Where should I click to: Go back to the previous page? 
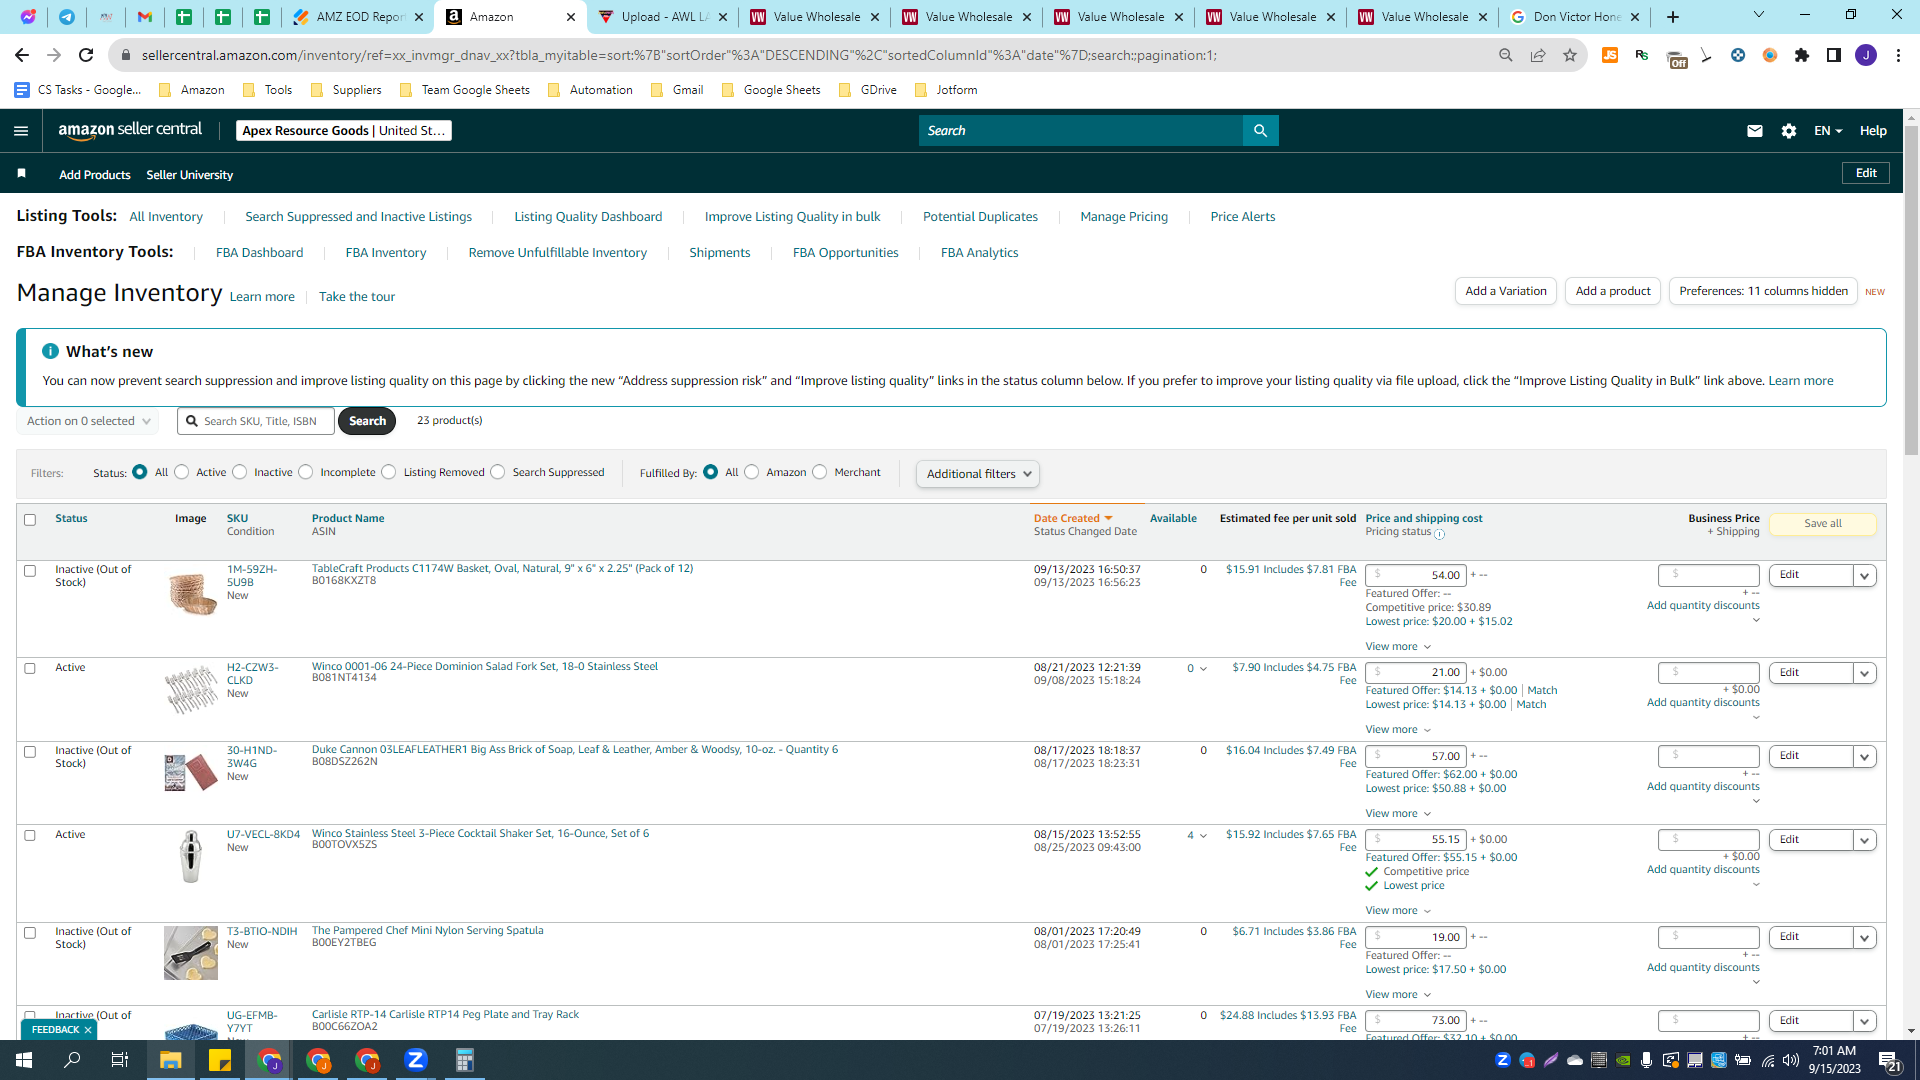coord(22,55)
